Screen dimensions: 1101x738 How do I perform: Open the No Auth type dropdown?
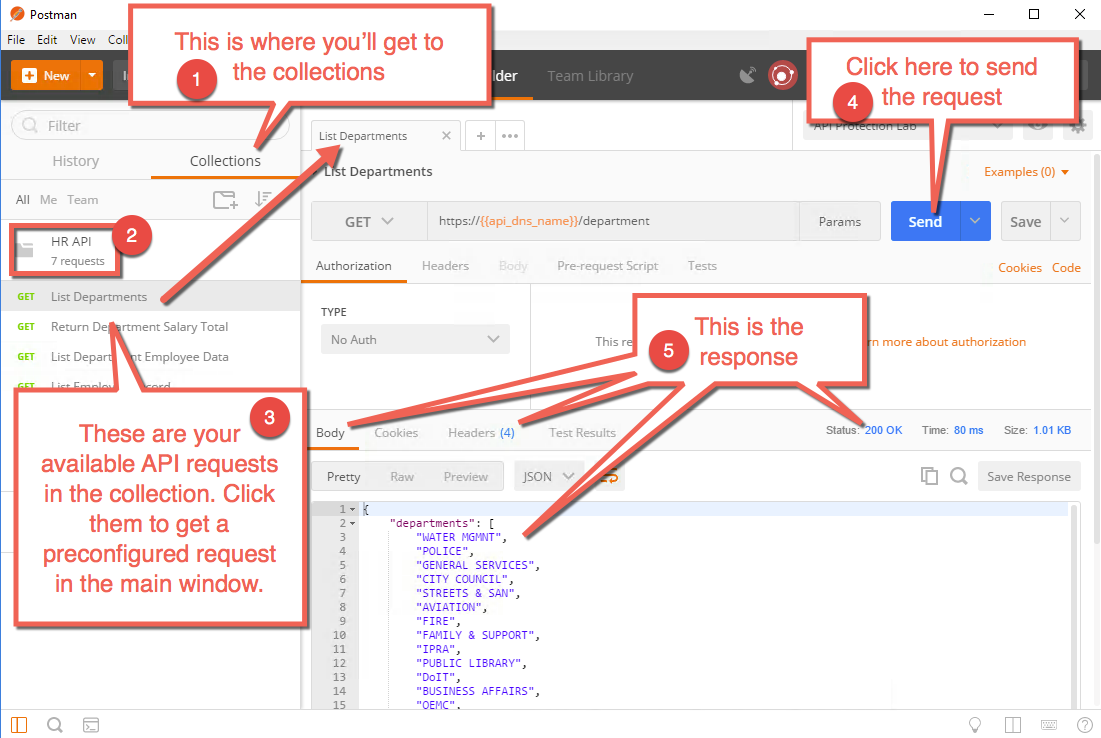(415, 339)
